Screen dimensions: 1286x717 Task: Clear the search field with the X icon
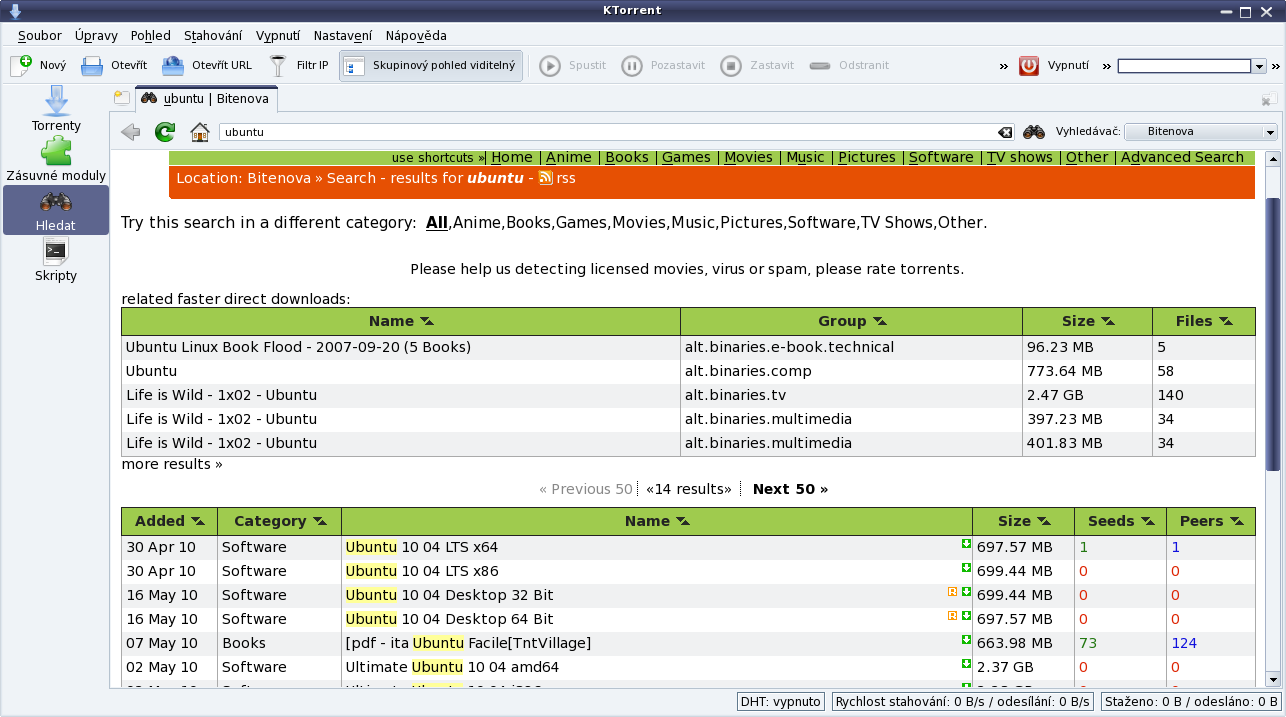pos(1005,132)
